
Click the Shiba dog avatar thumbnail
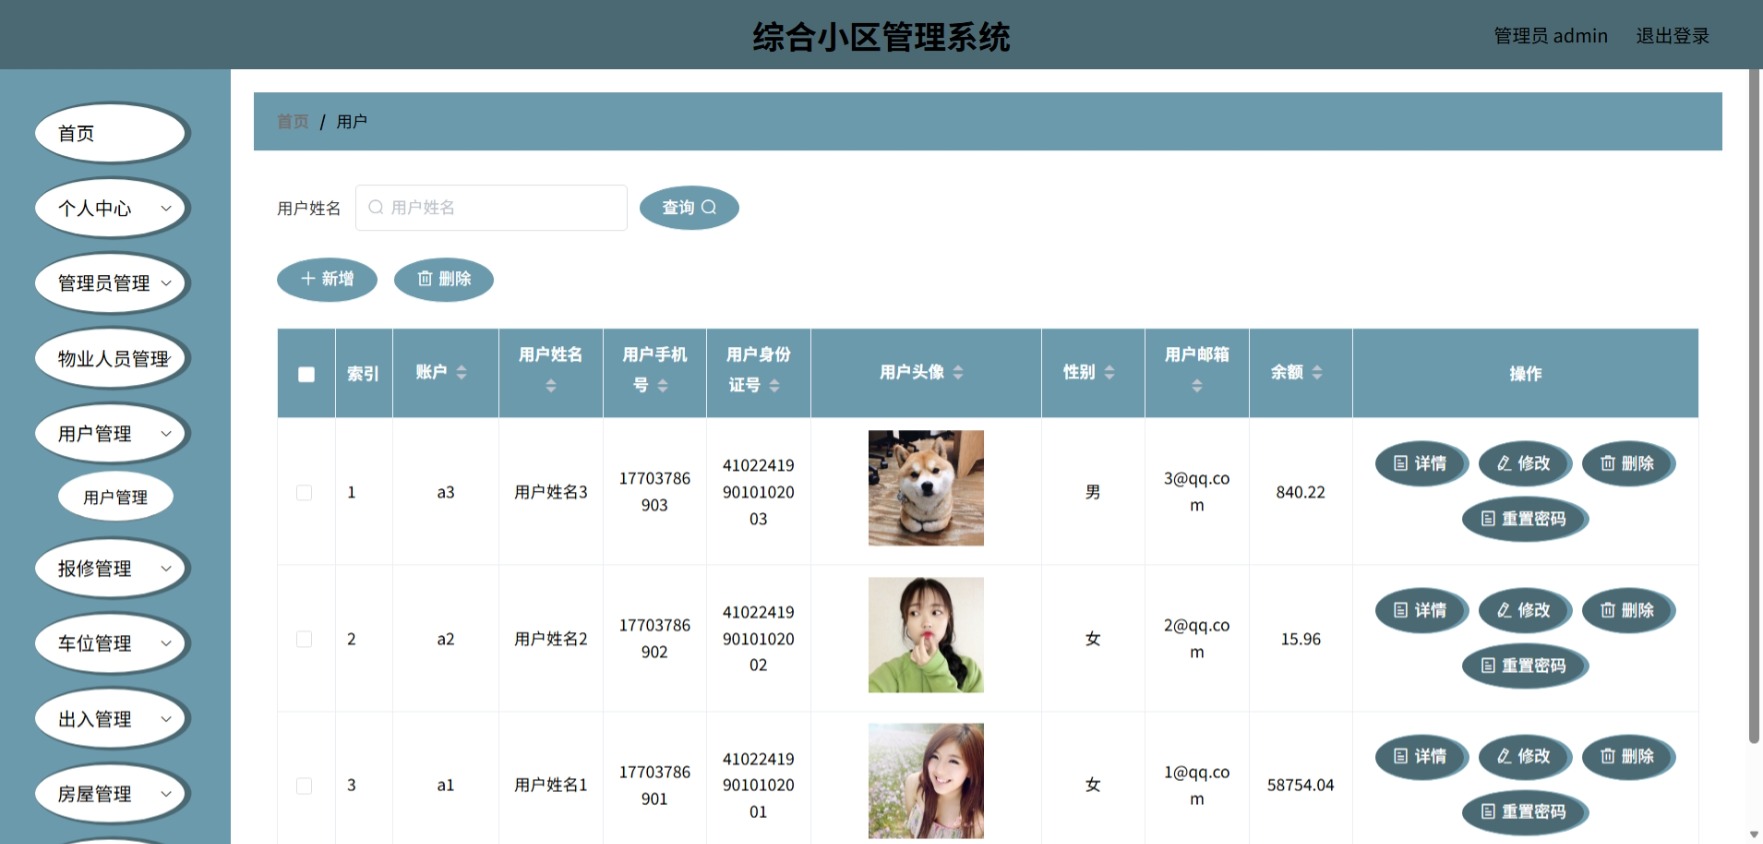coord(926,488)
